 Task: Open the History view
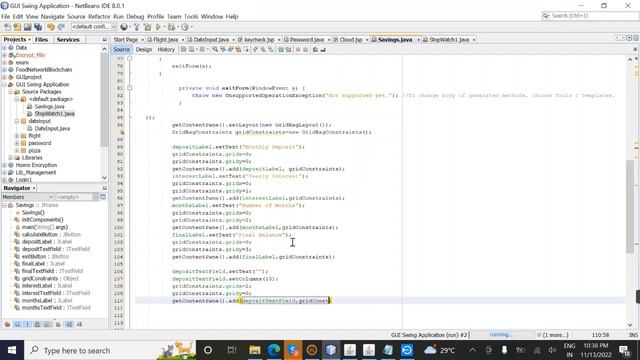pos(166,49)
